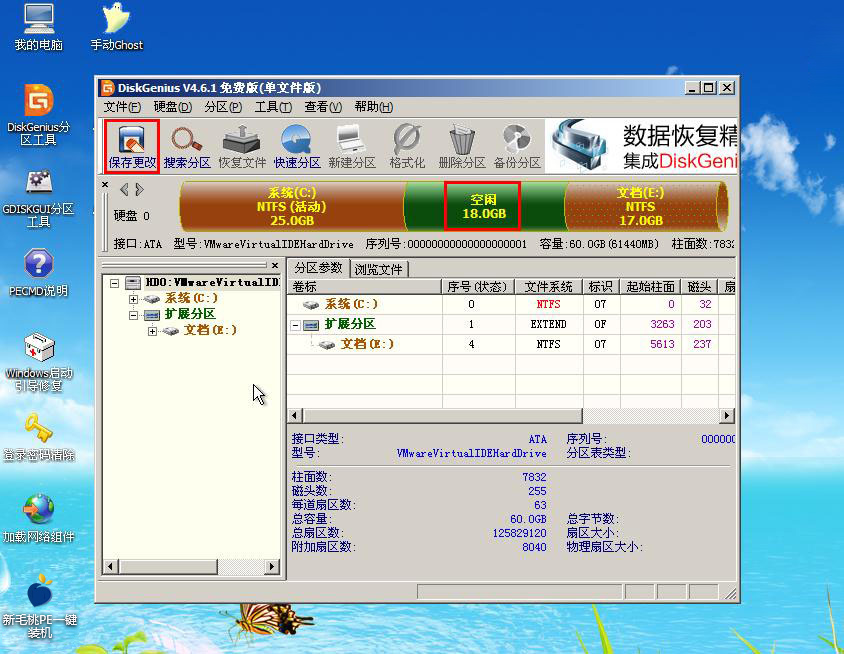The image size is (844, 654).
Task: Click the 数据恢复 banner advertisement
Action: pos(641,146)
